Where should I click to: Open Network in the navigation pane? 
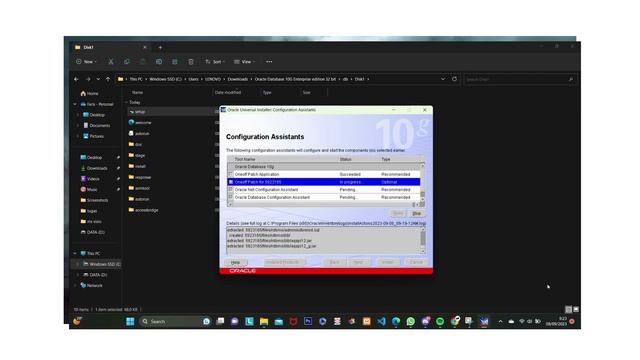(x=91, y=286)
